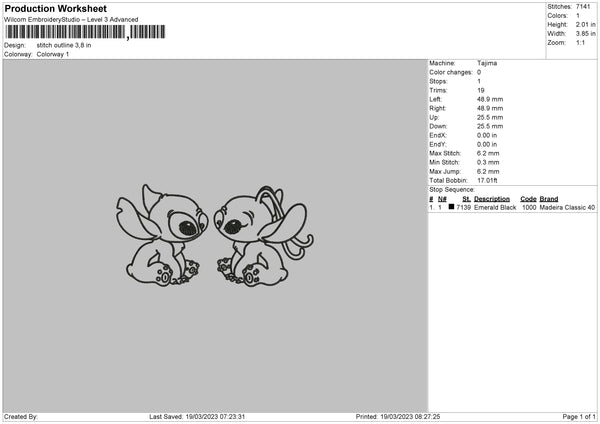Click the Trims value 19
600x424 pixels.
pos(481,90)
